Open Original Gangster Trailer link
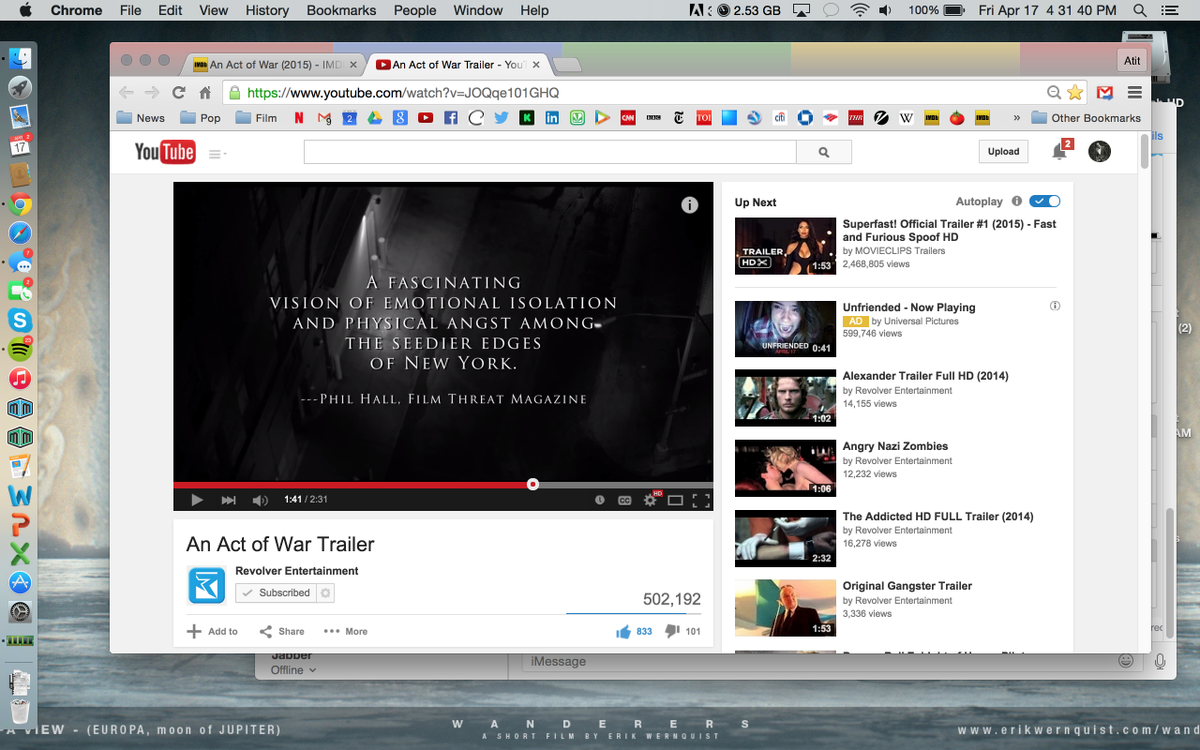Viewport: 1200px width, 750px height. pos(907,586)
